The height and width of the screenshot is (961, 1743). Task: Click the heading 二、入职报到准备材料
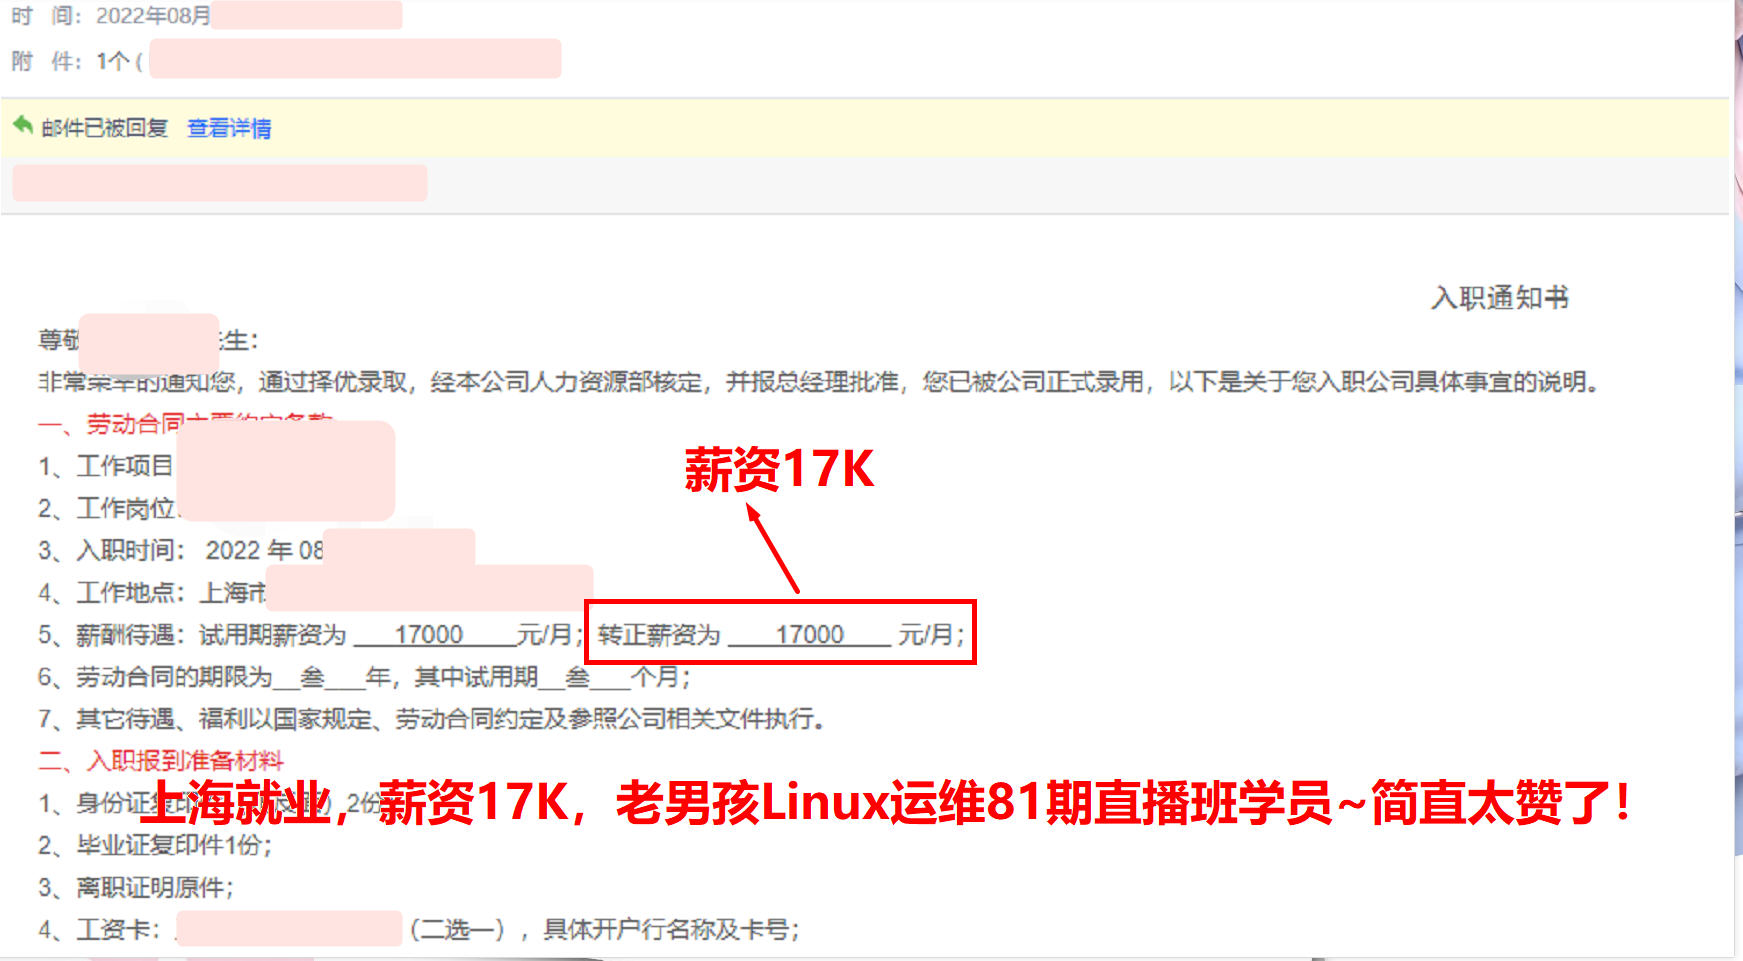tap(161, 761)
